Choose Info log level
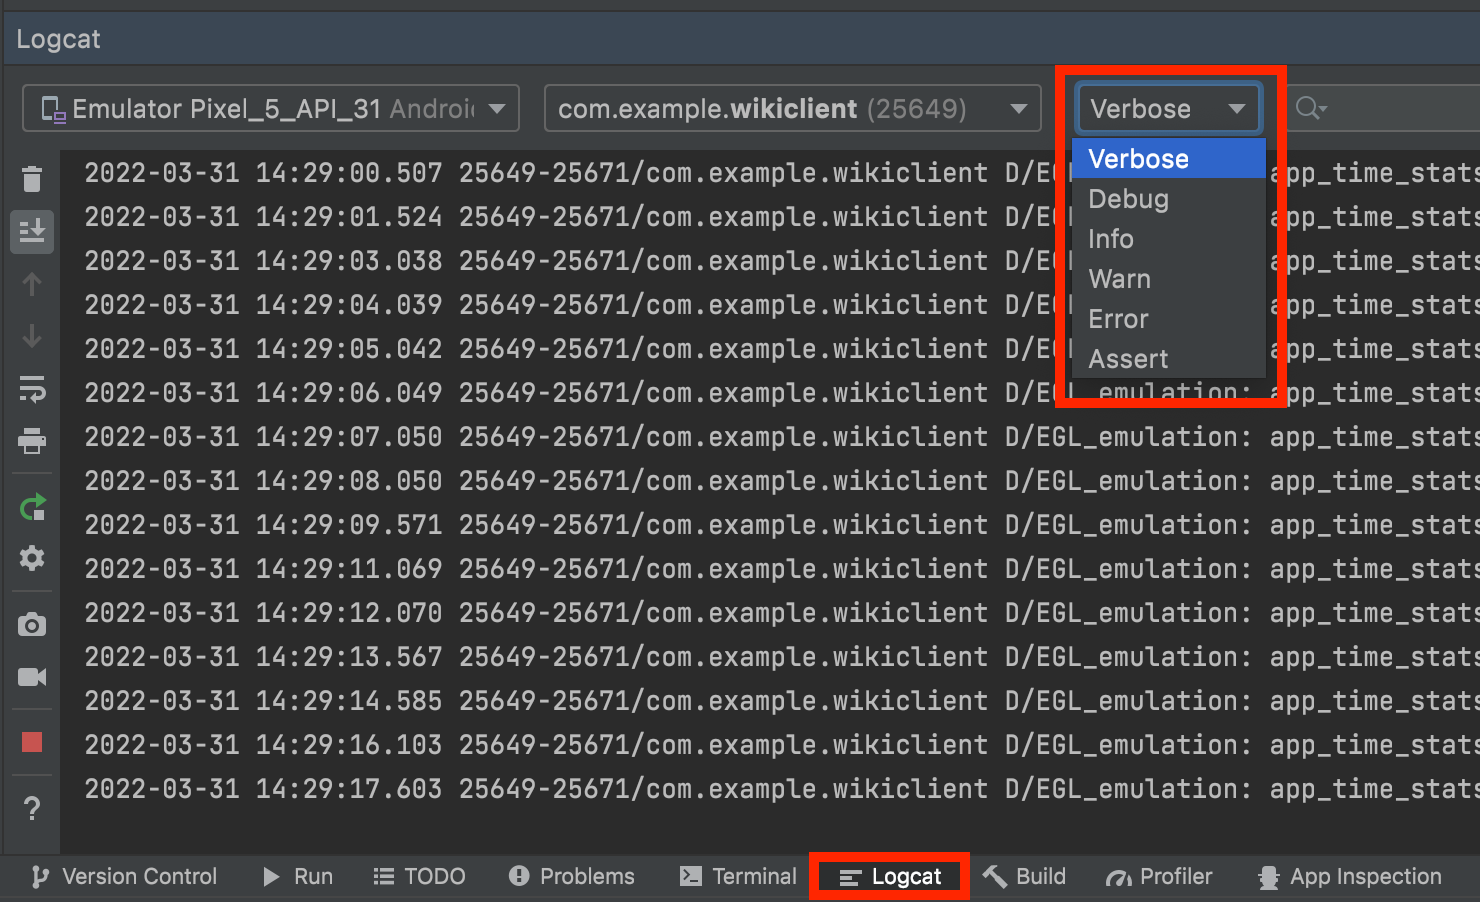 pyautogui.click(x=1169, y=238)
